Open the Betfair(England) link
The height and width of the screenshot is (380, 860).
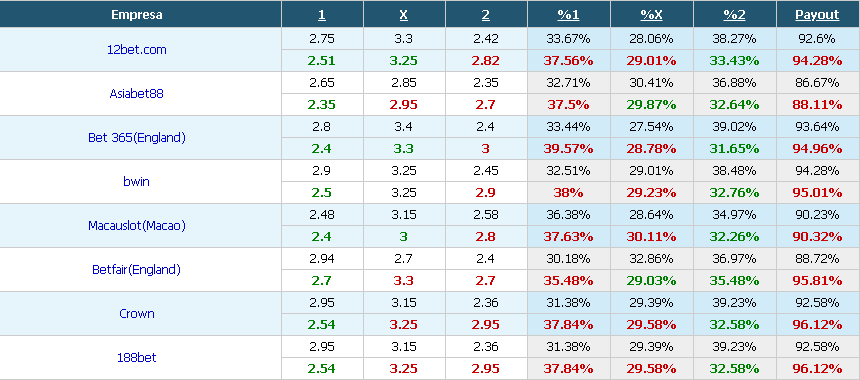(137, 269)
